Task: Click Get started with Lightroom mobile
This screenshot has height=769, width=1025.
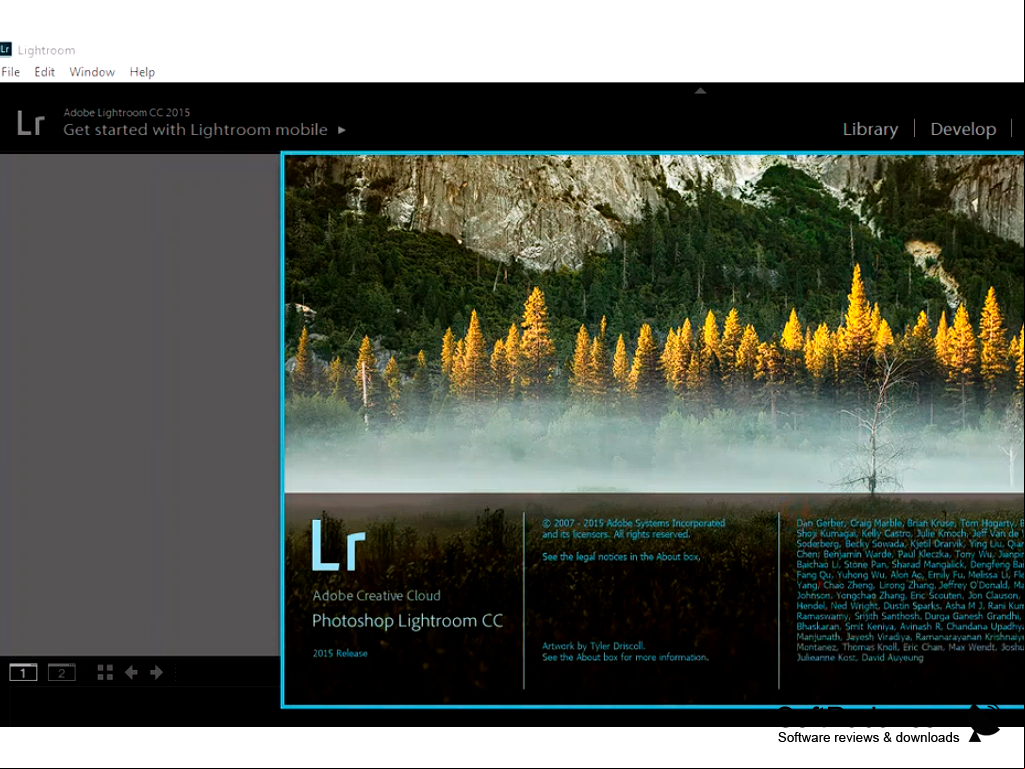Action: point(195,129)
